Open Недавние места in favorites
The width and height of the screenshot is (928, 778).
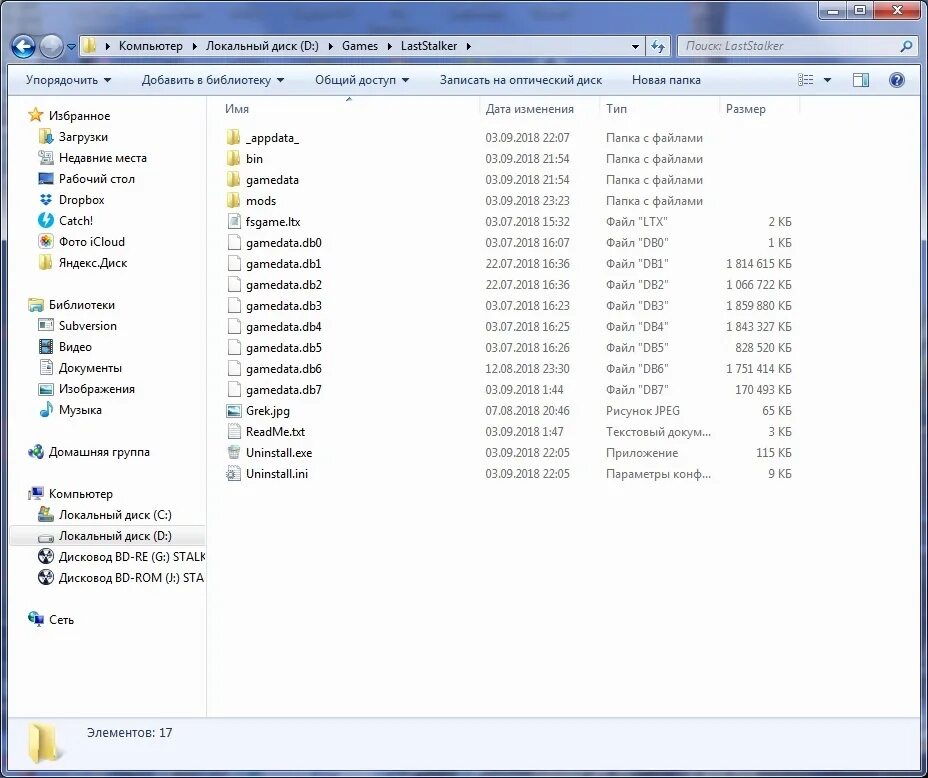coord(102,158)
